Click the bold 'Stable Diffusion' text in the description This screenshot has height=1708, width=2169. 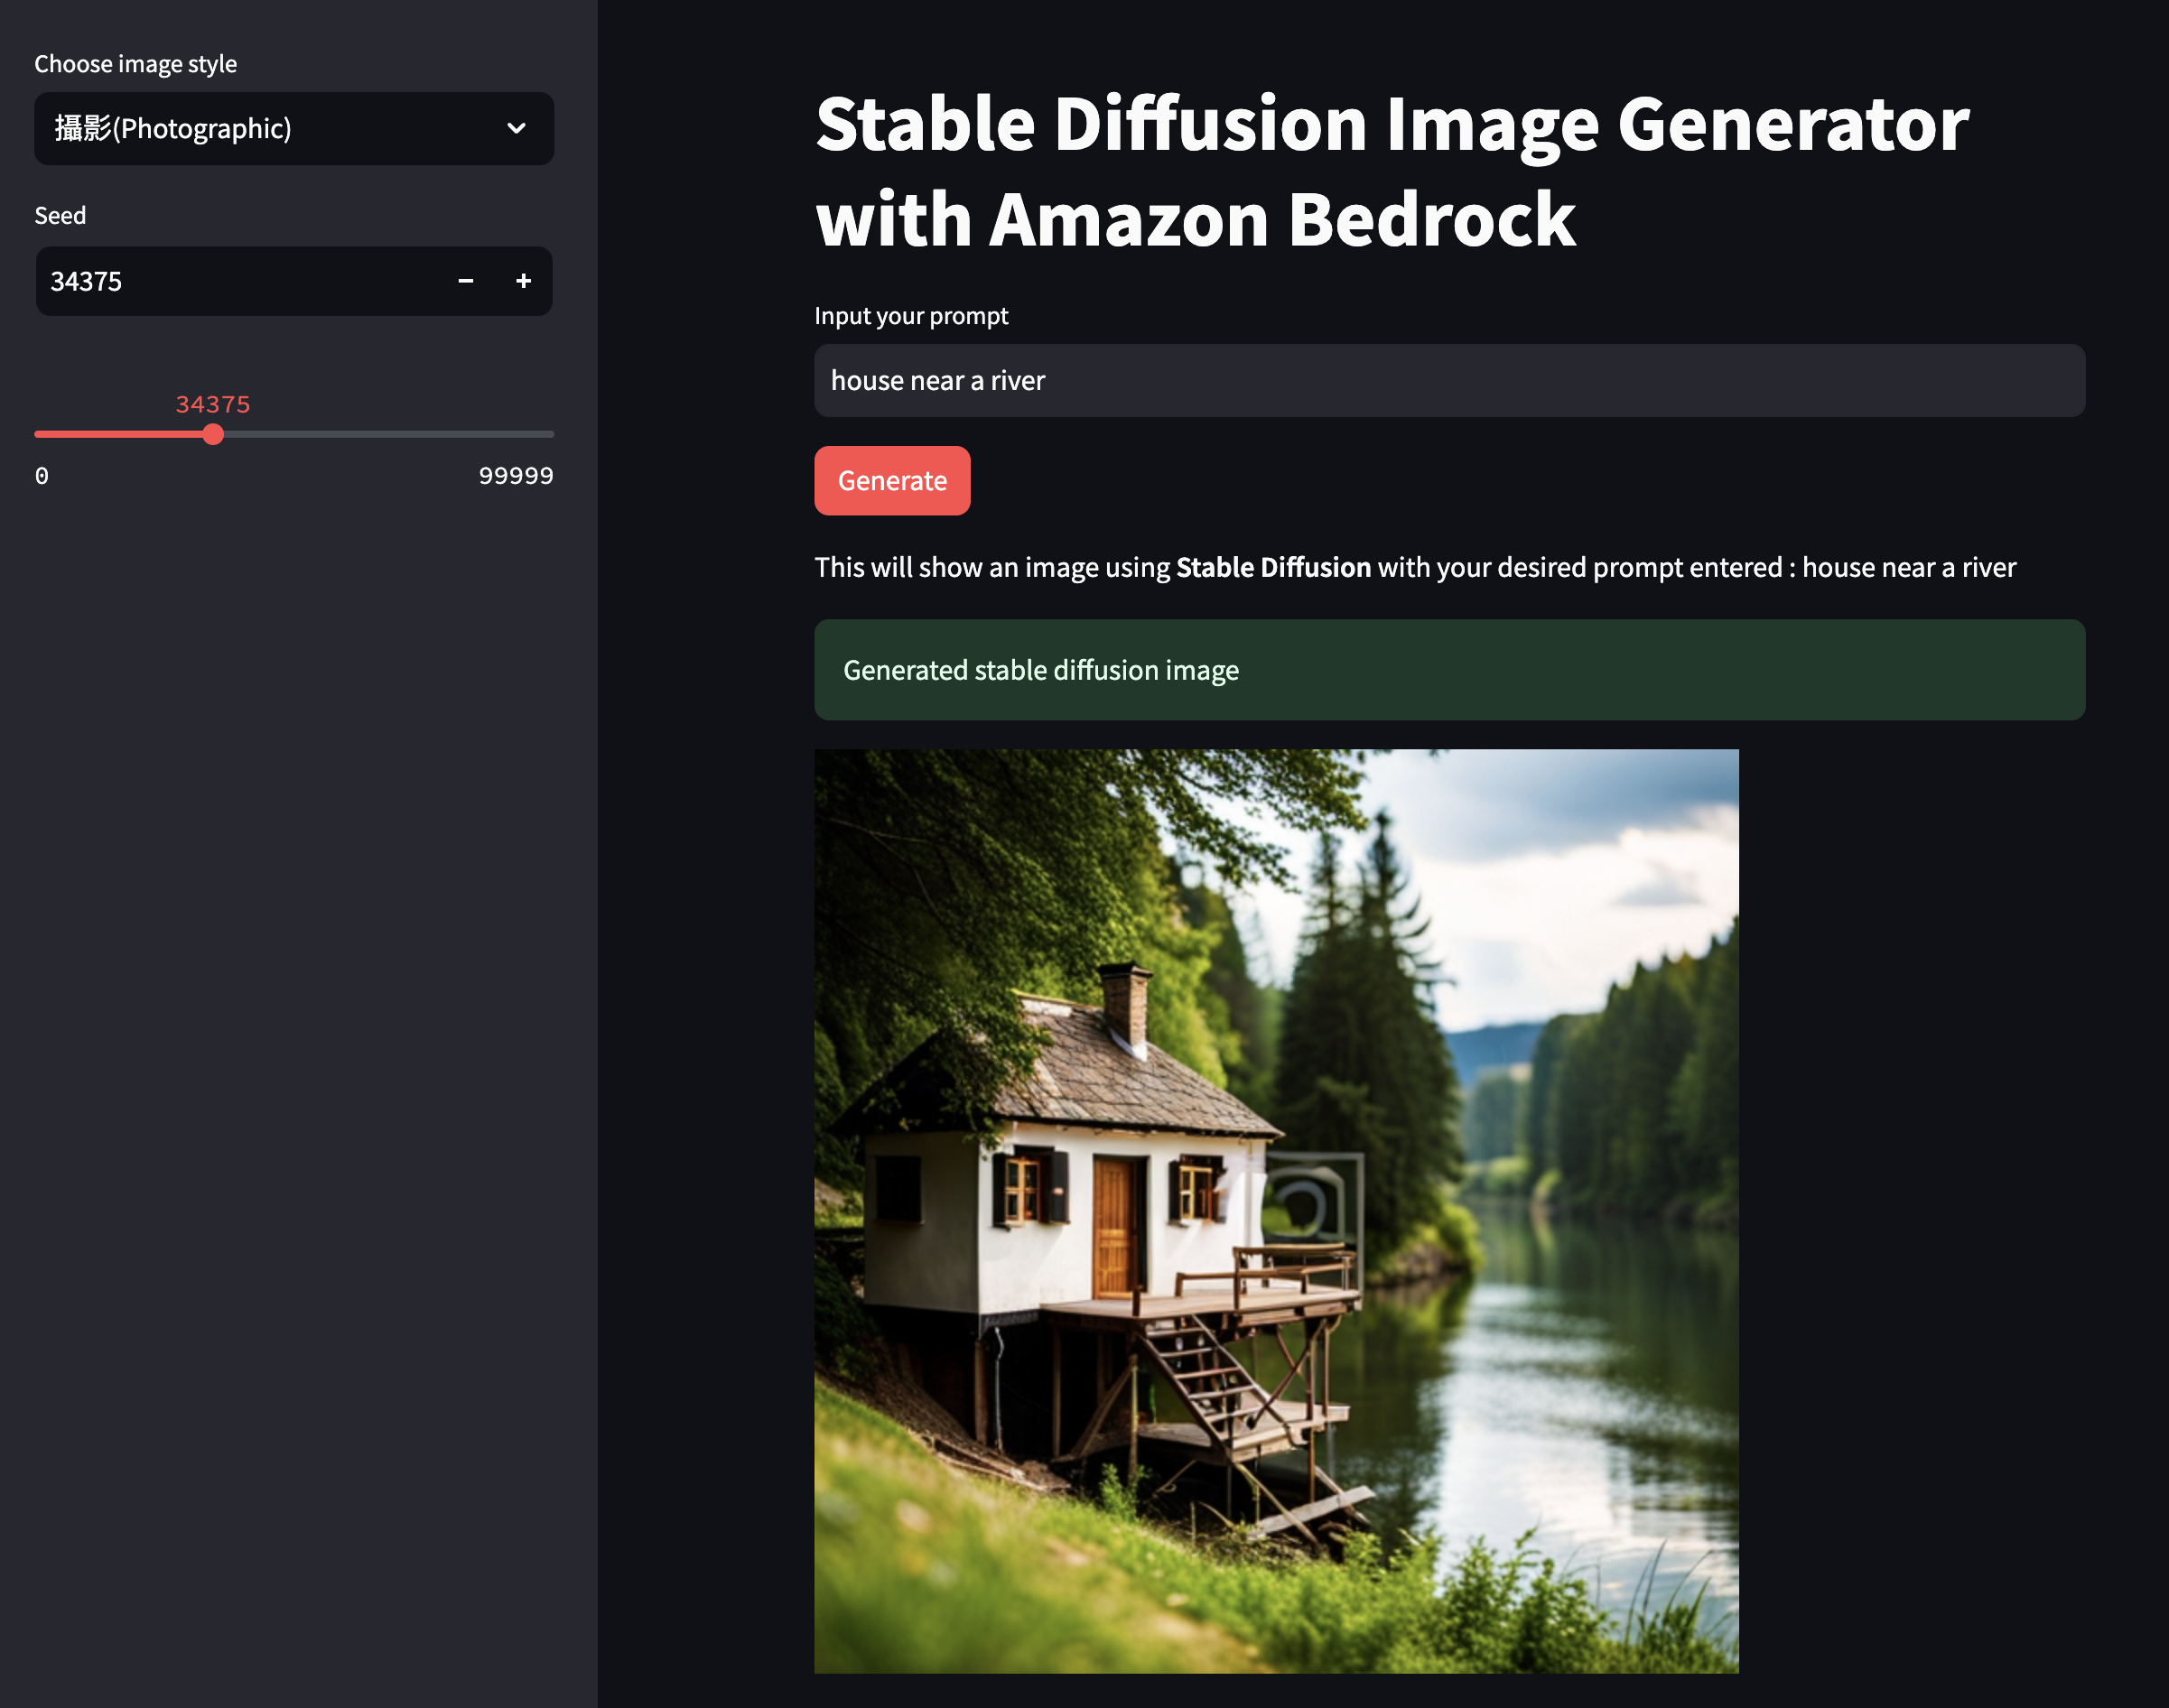[1273, 567]
